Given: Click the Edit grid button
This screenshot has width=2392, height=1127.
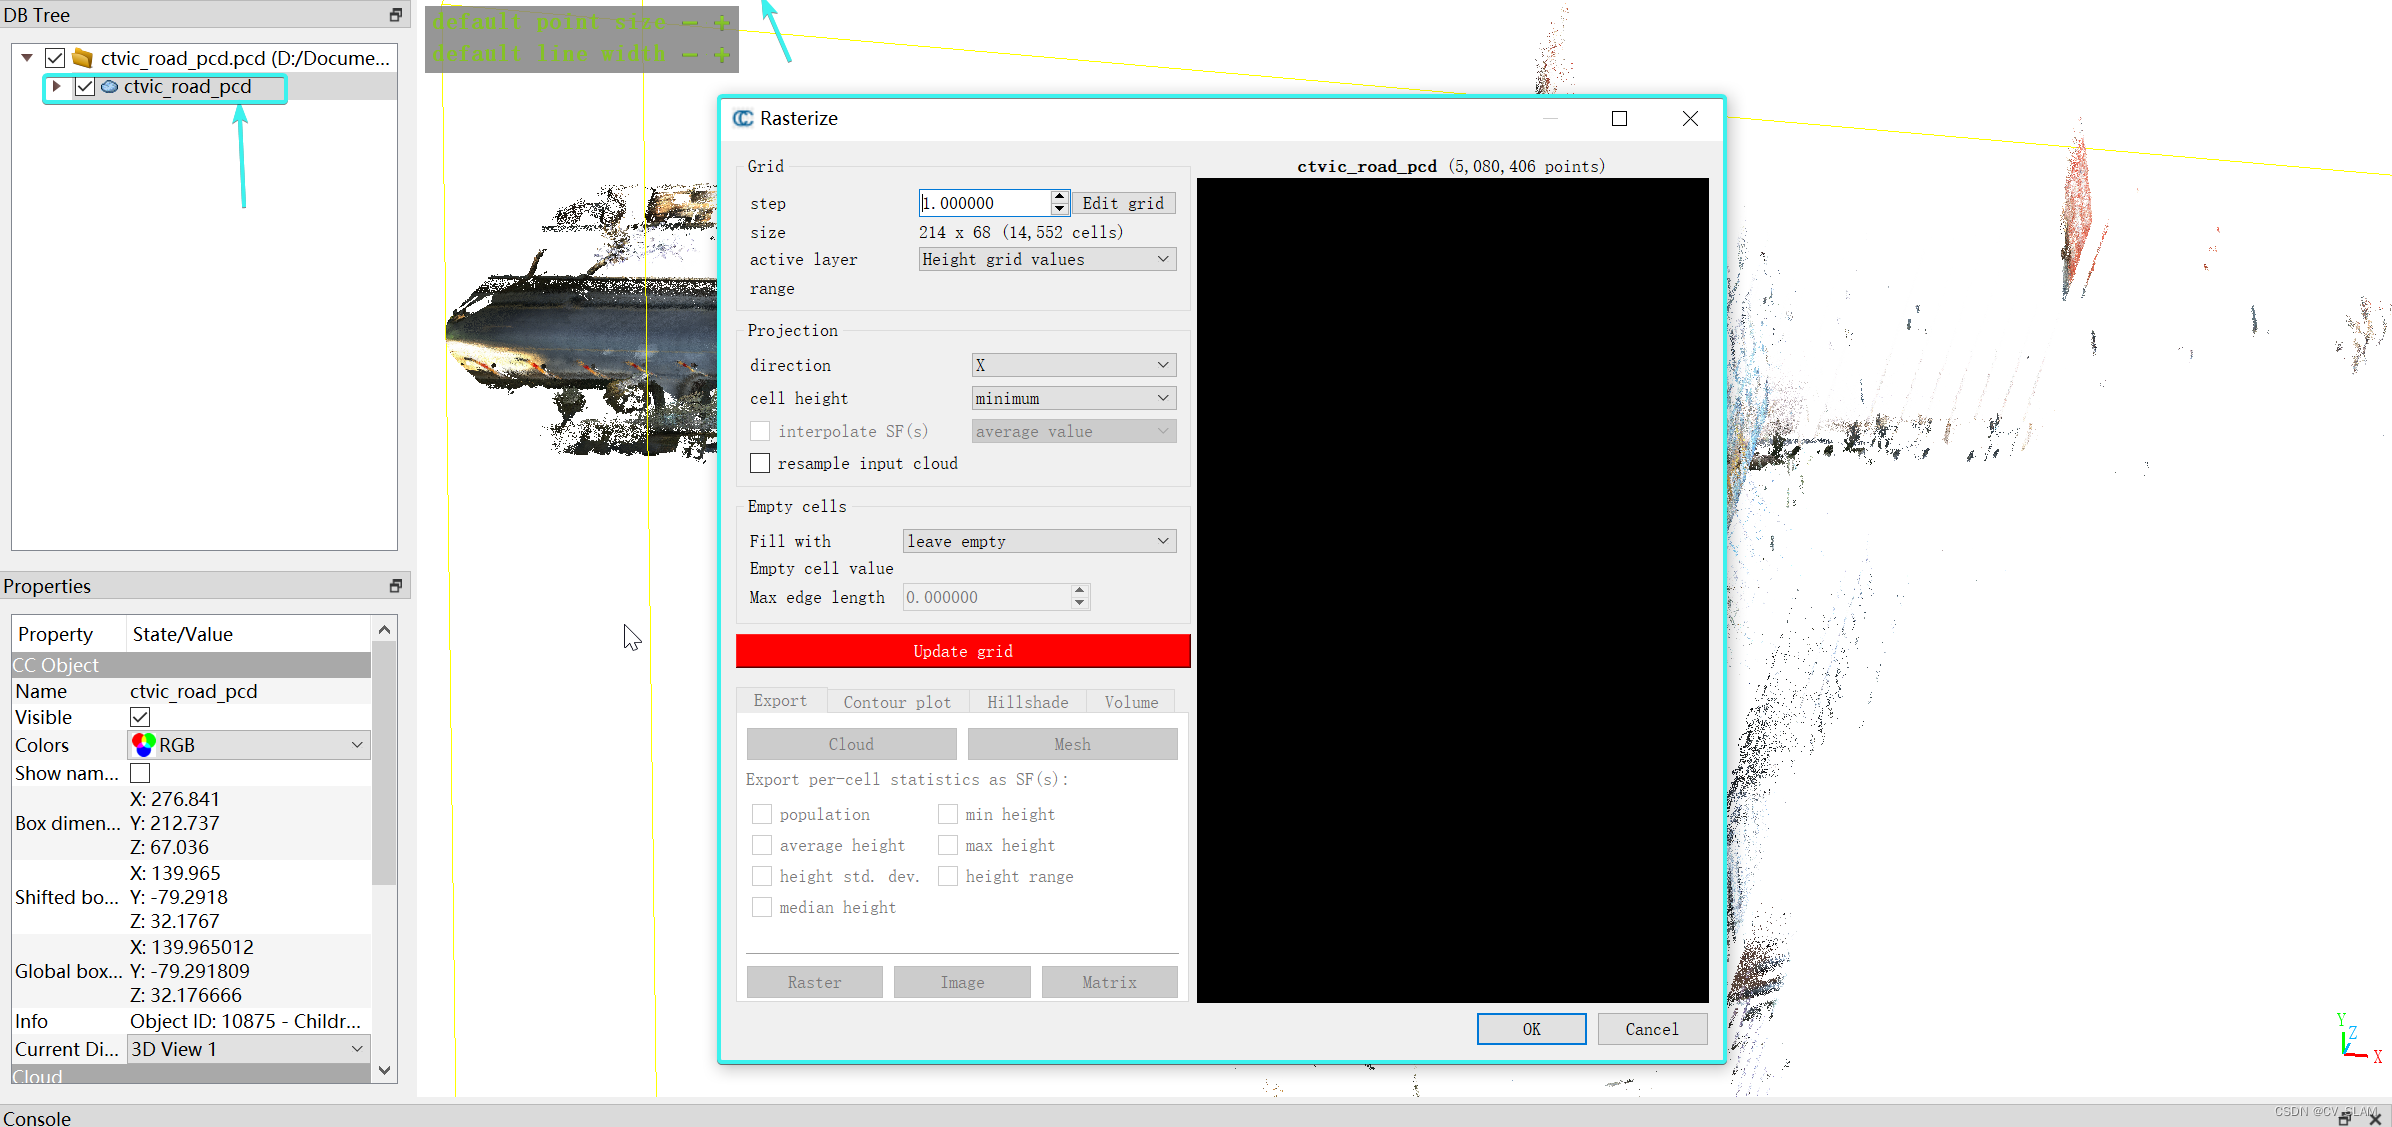Looking at the screenshot, I should (1123, 203).
